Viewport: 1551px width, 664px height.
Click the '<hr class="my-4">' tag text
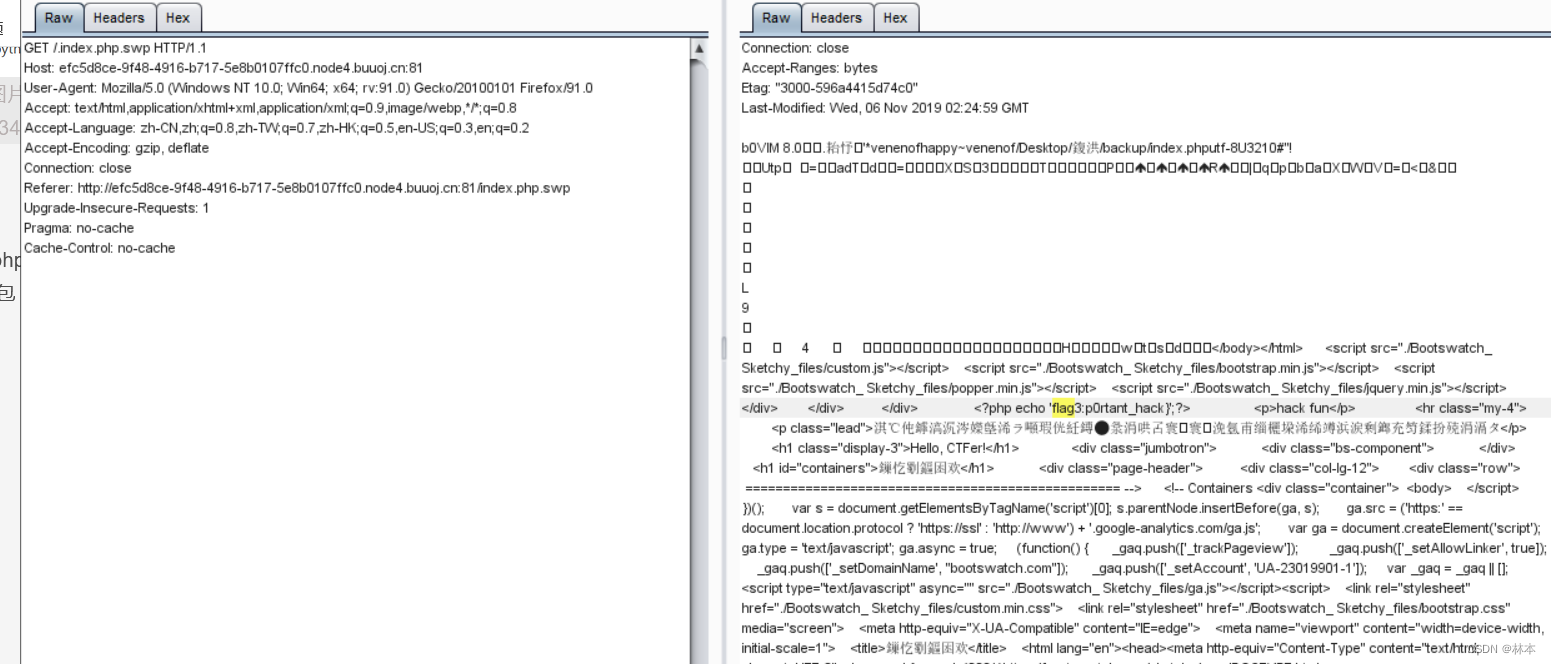(x=1471, y=408)
